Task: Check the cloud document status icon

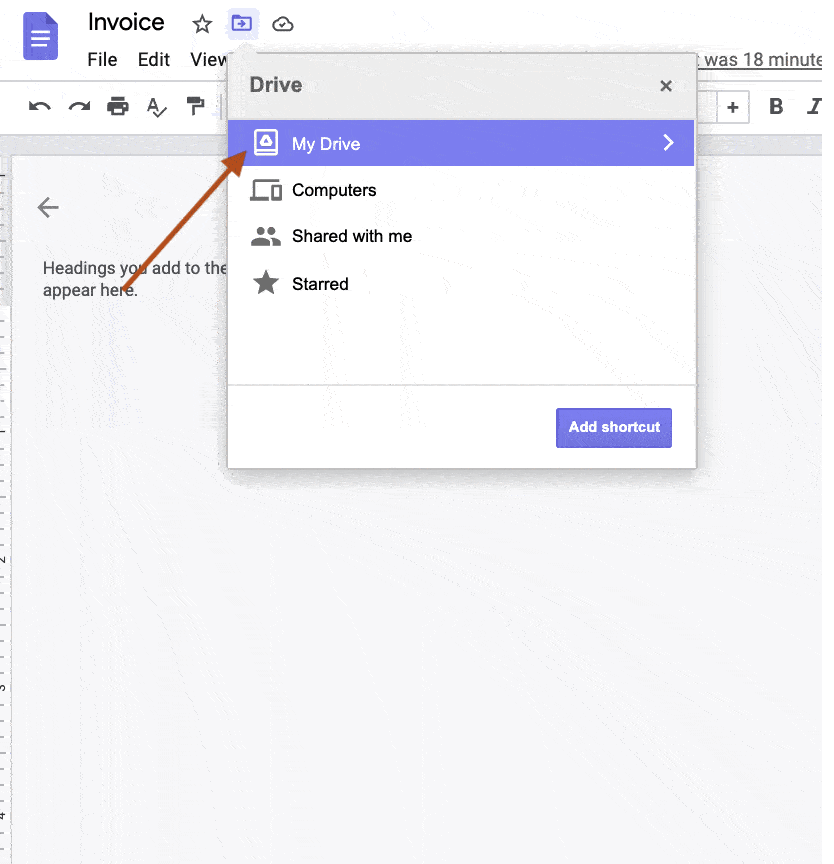Action: click(x=283, y=24)
